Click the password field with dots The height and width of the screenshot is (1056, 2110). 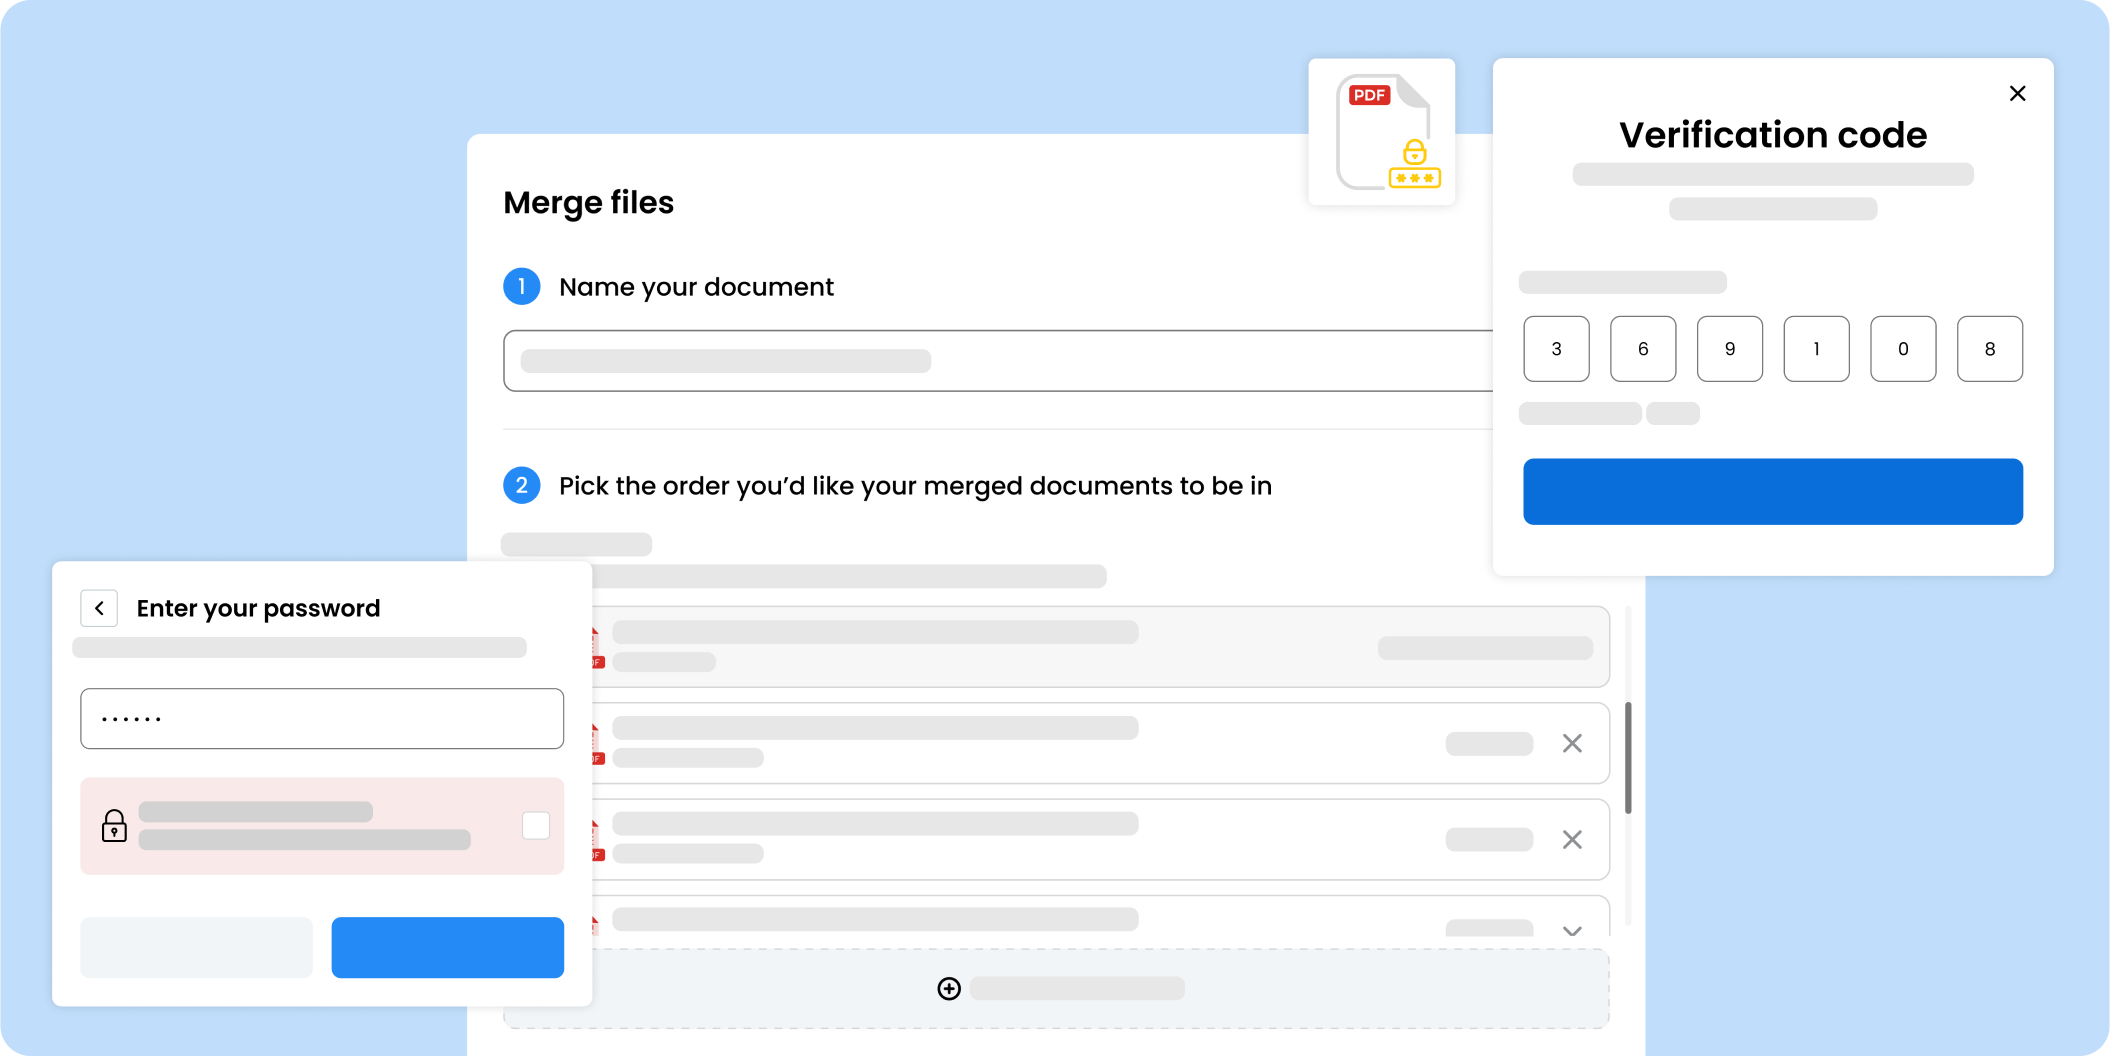point(322,718)
